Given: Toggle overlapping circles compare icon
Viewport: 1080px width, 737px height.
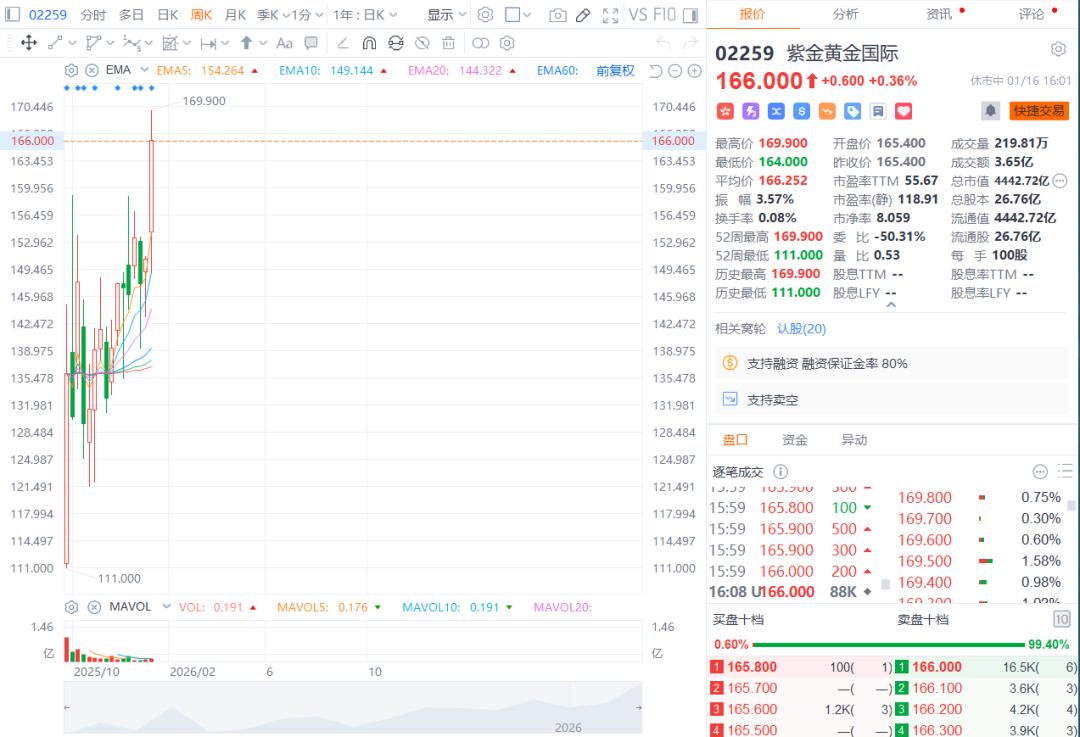Looking at the screenshot, I should coord(481,43).
